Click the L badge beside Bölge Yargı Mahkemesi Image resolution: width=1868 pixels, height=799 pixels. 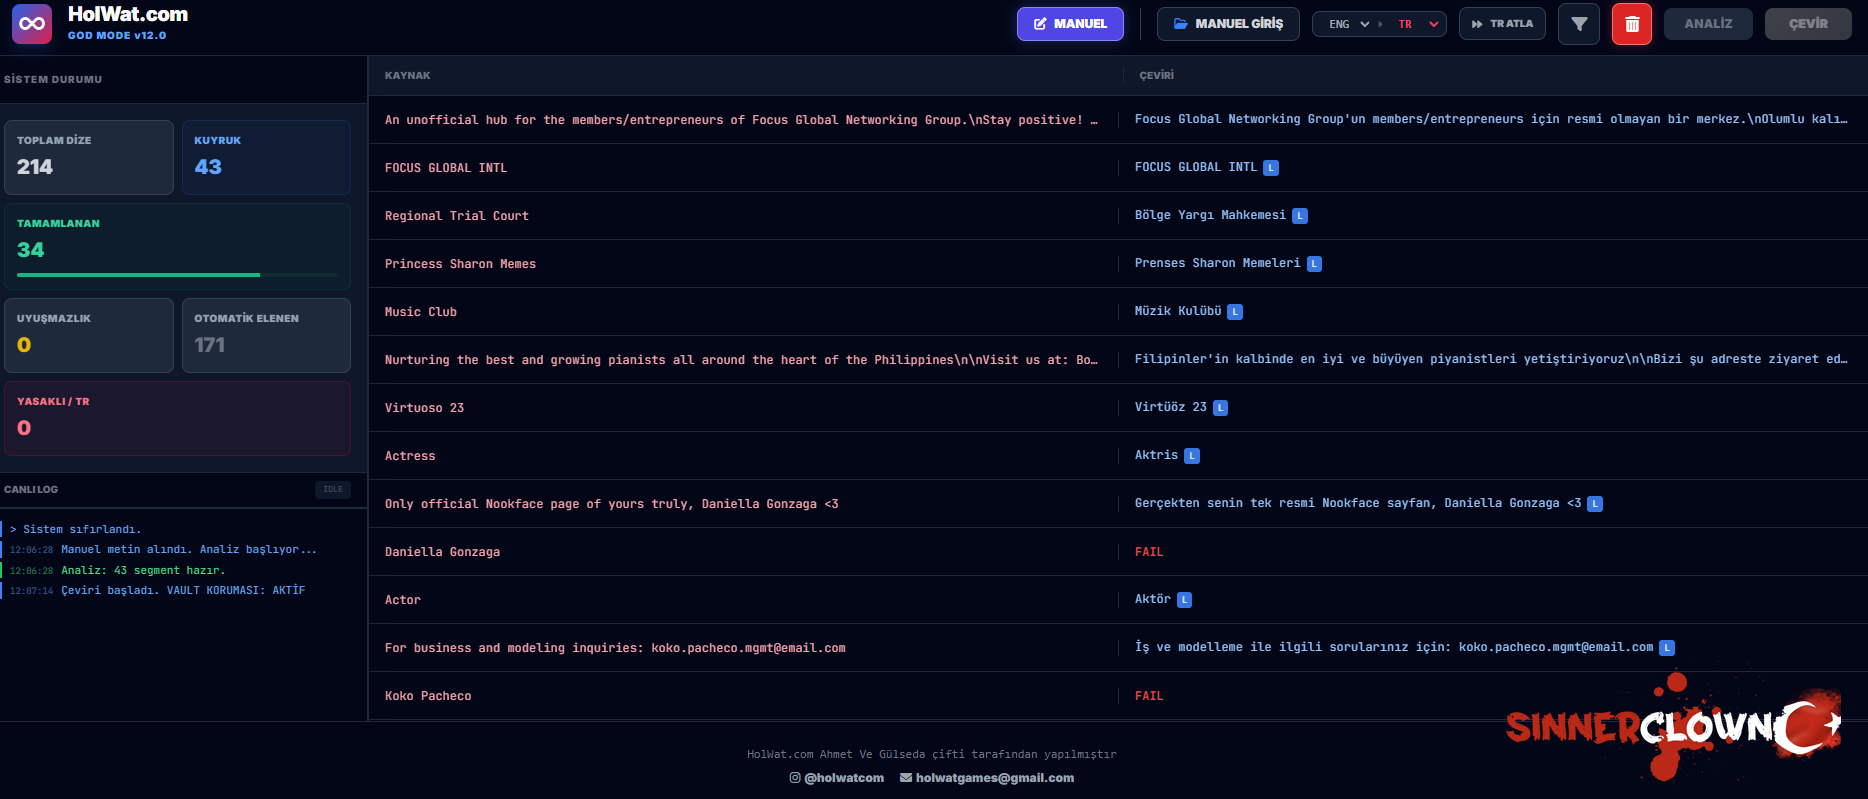(x=1300, y=216)
